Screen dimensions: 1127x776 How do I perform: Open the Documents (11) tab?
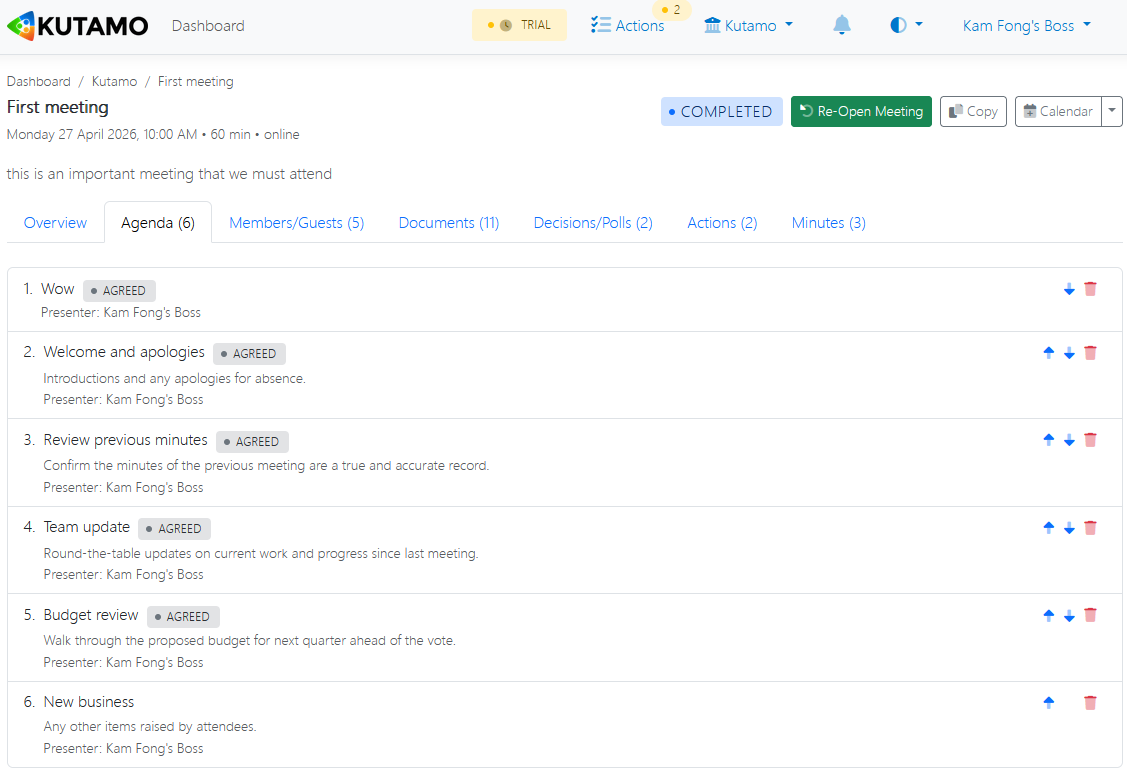(448, 223)
